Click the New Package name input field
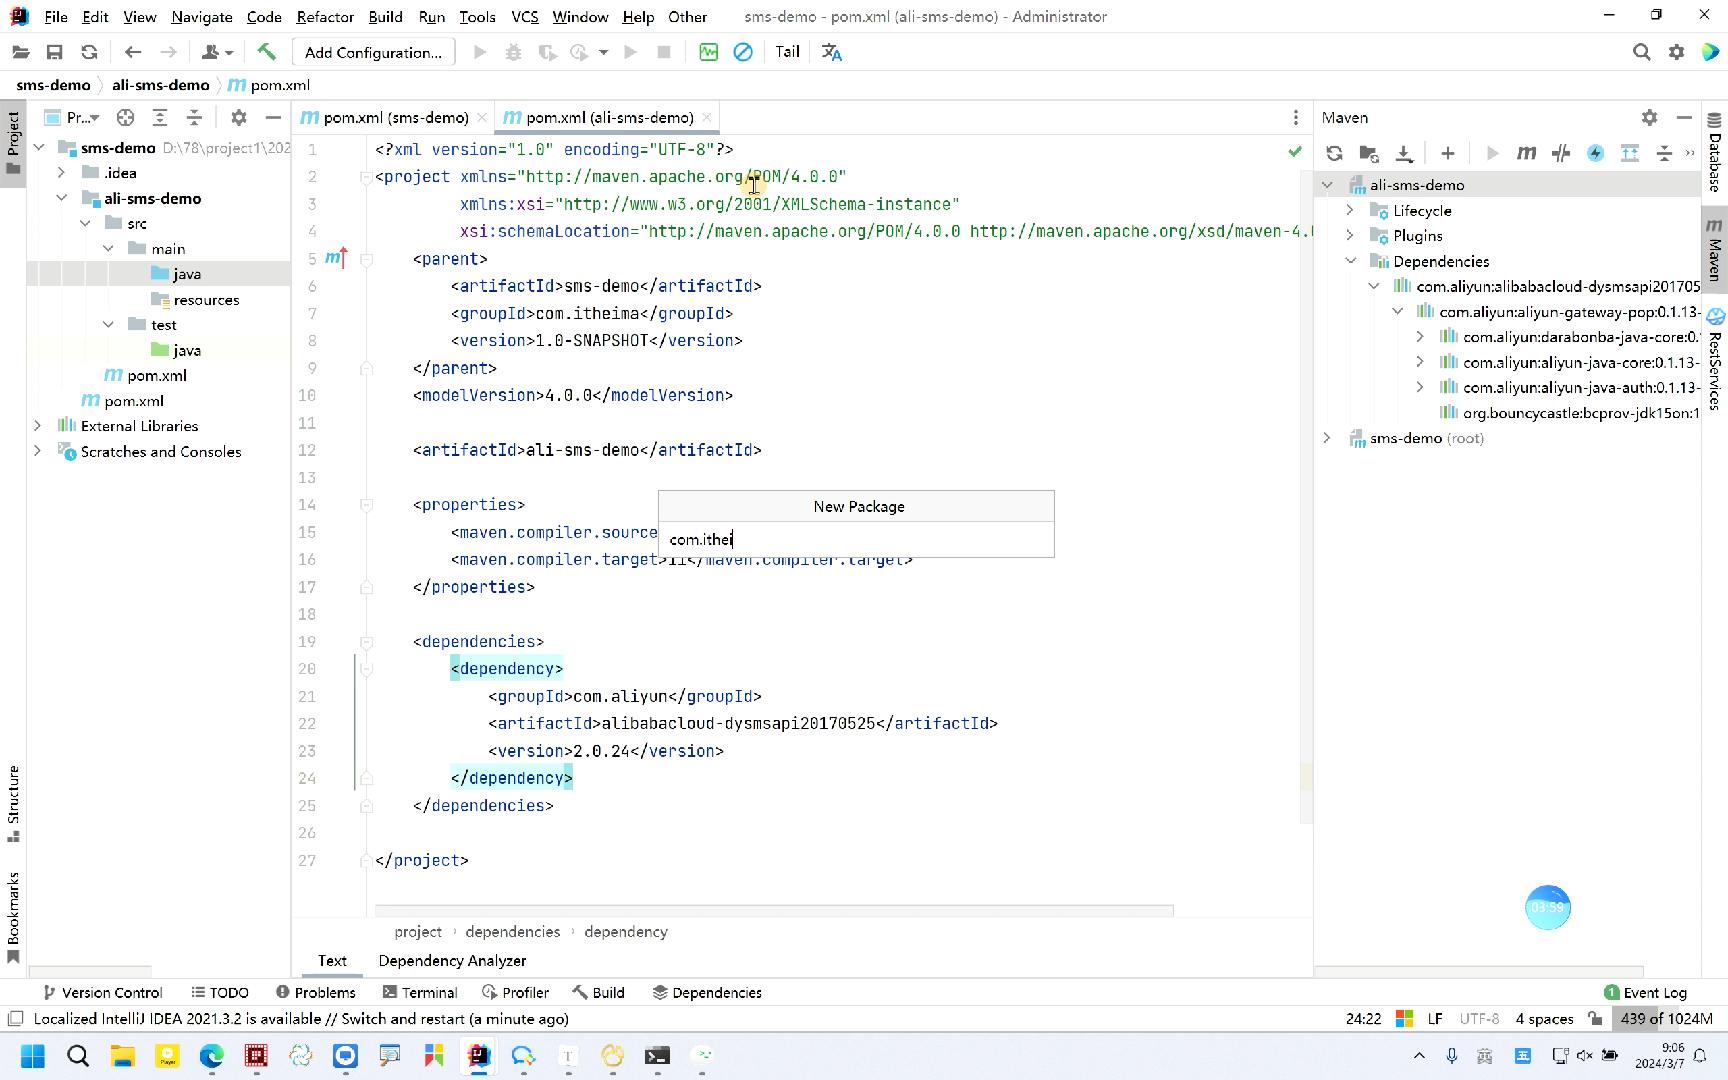 pyautogui.click(x=855, y=540)
